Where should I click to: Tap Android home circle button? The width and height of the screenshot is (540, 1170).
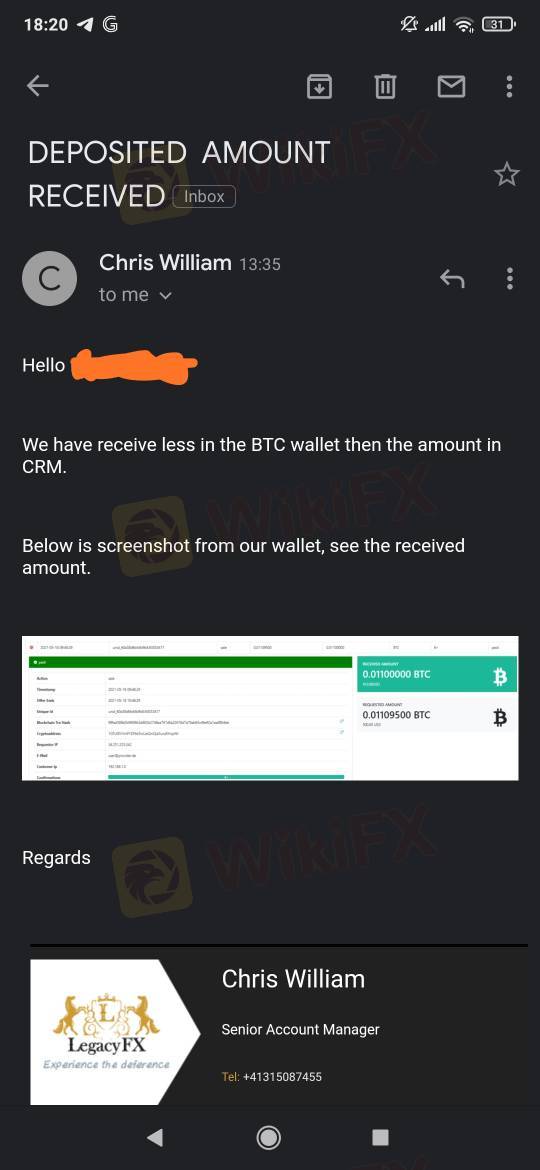pos(269,1137)
